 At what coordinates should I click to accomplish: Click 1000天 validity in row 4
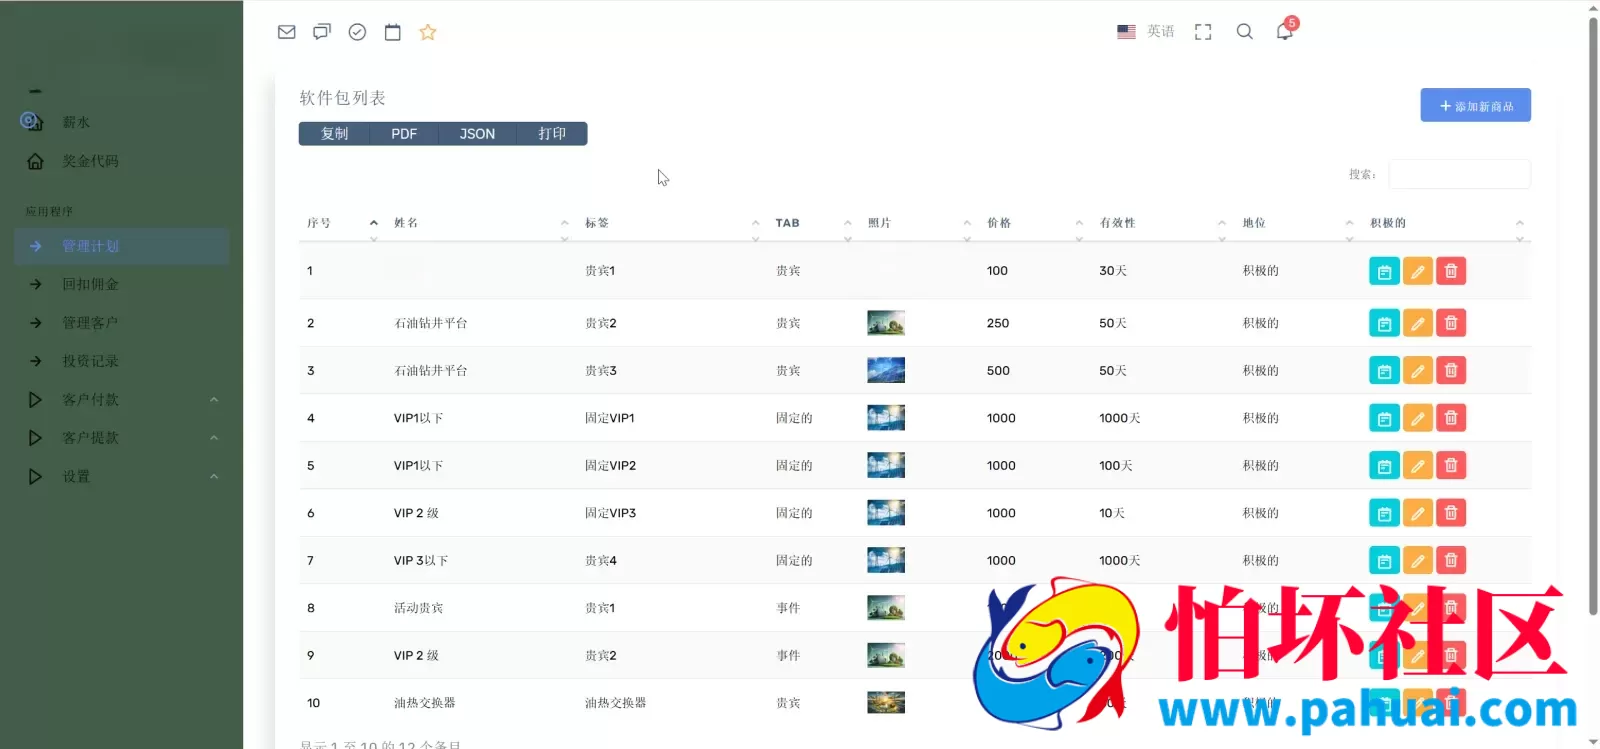point(1120,418)
